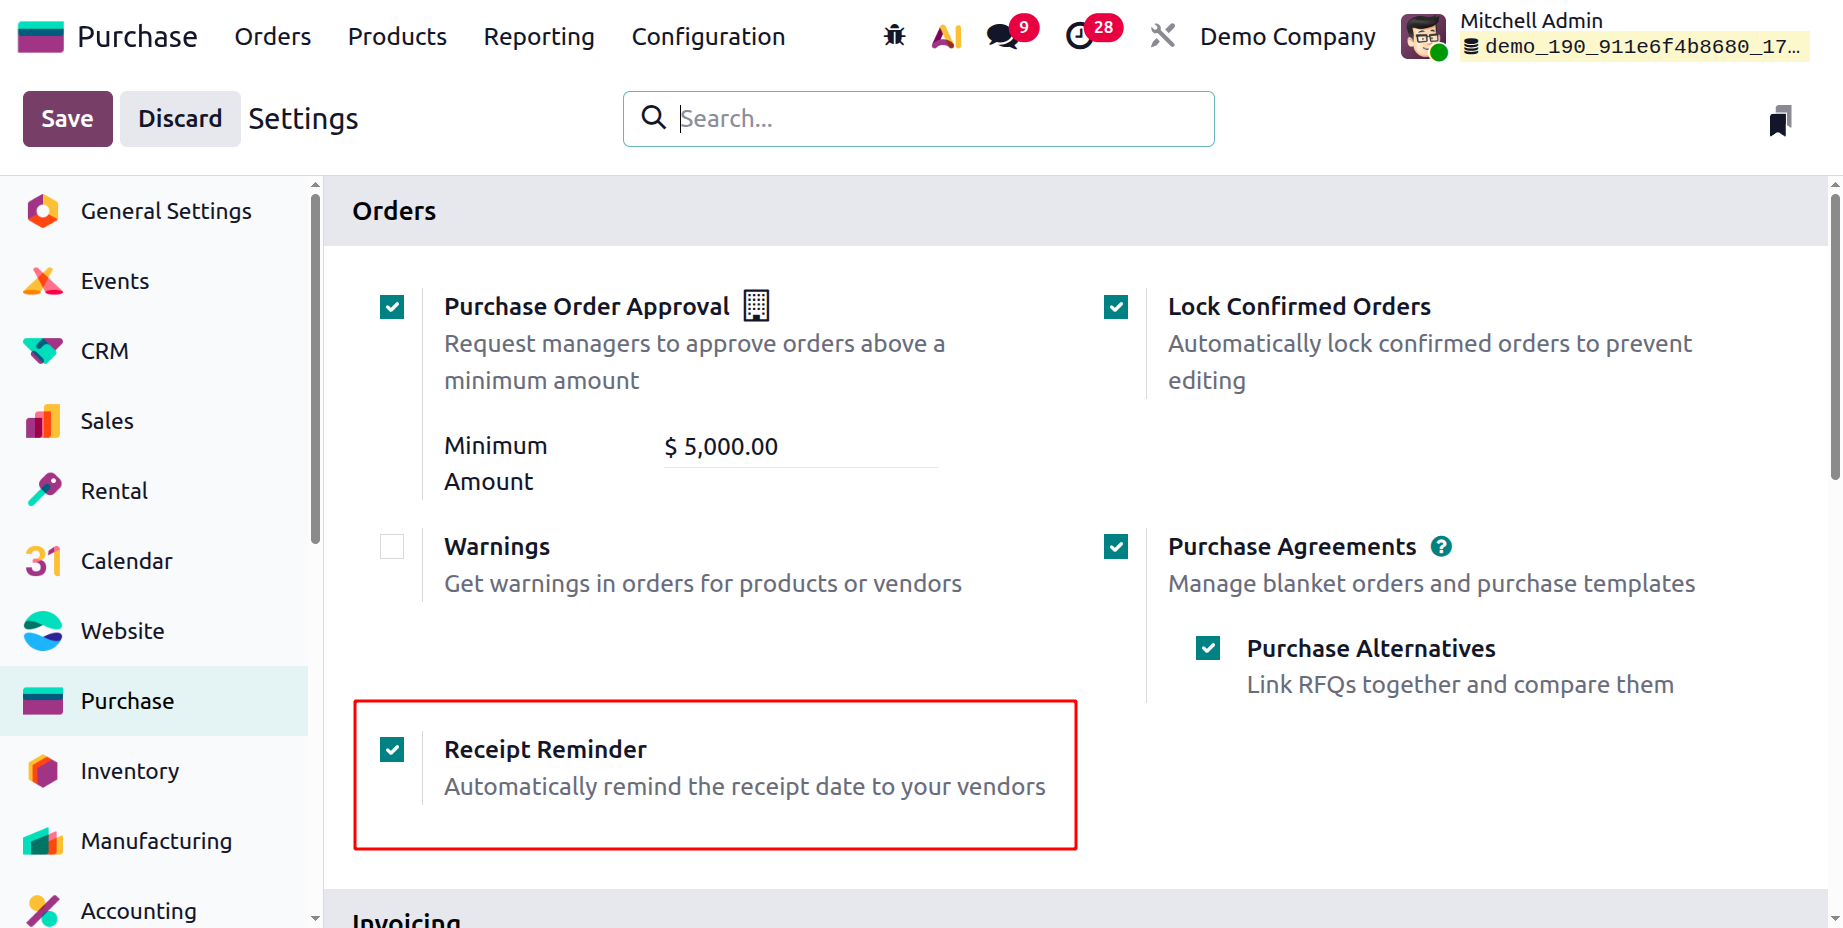
Task: Disable the Purchase Order Approval checkbox
Action: [x=392, y=307]
